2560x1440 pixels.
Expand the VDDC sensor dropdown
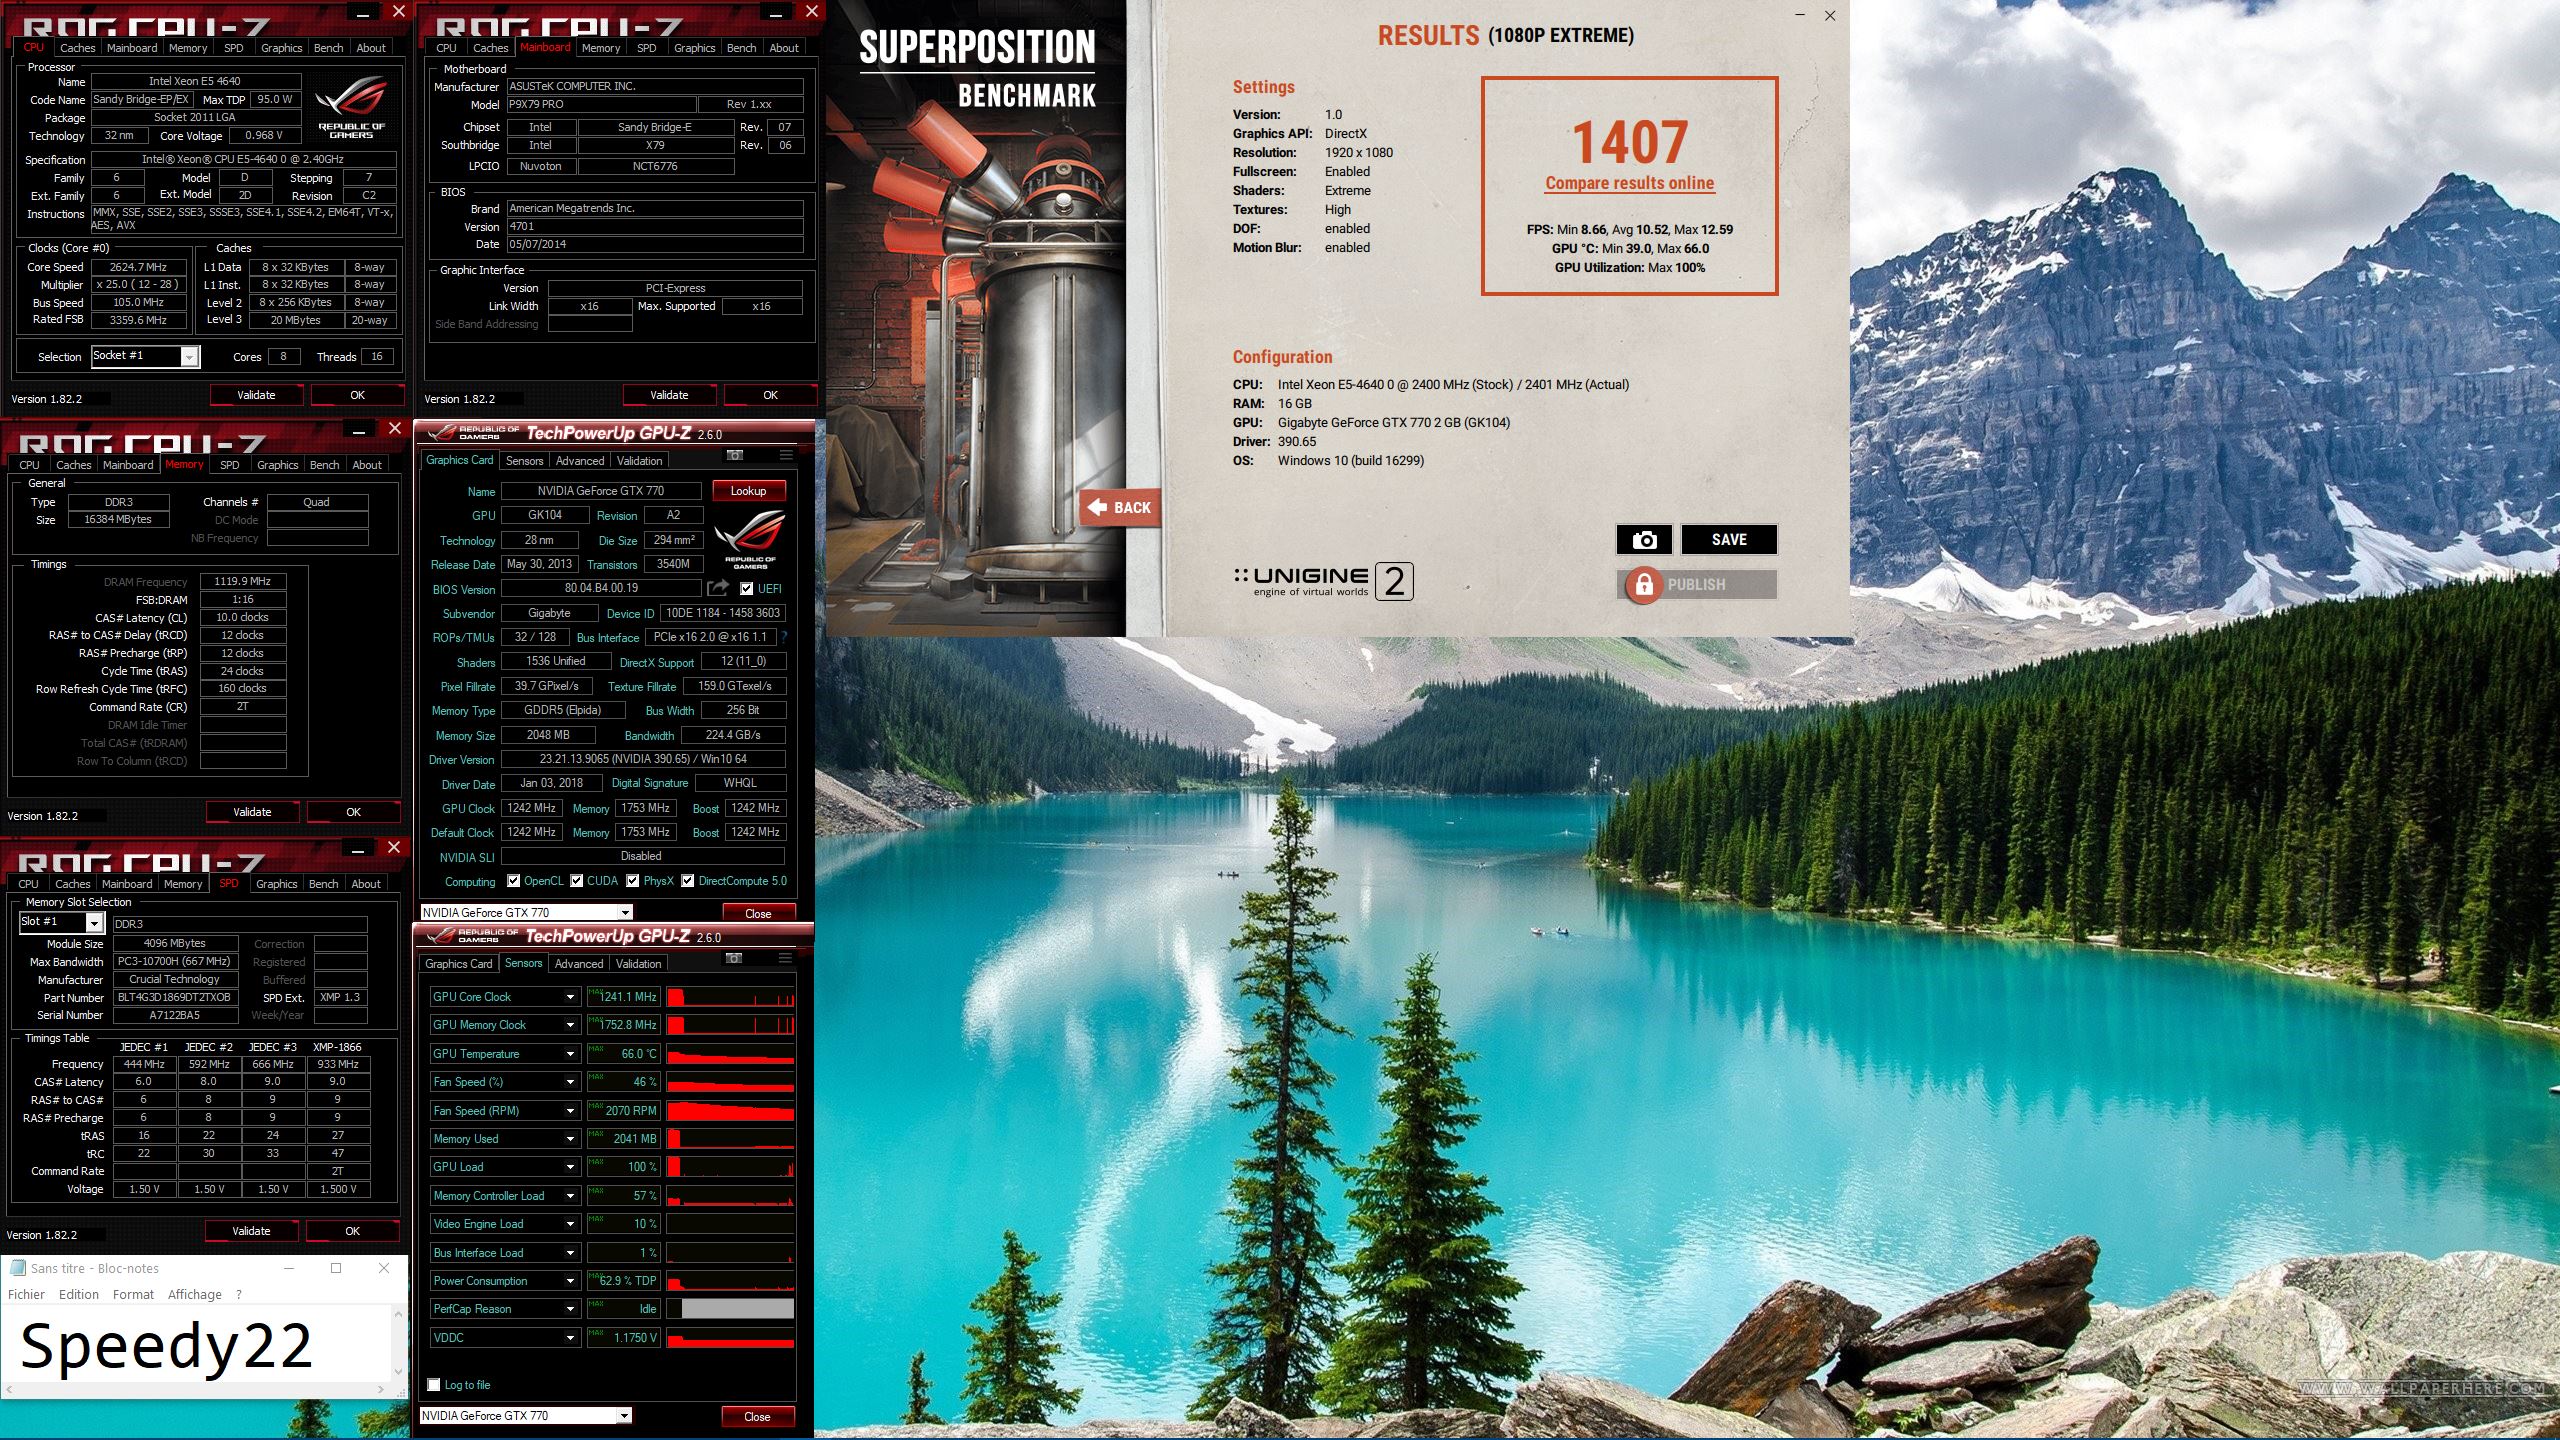(x=570, y=1338)
